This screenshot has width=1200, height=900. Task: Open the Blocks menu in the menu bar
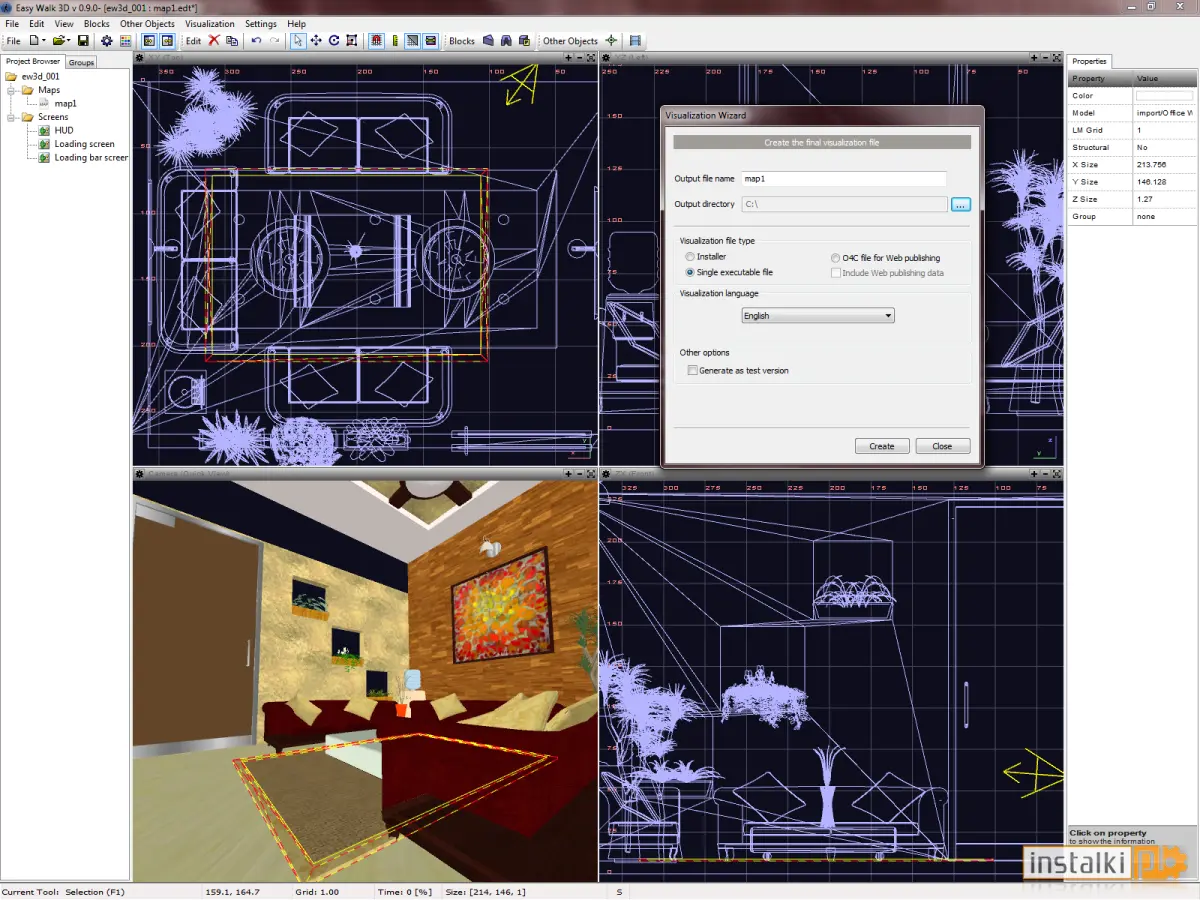click(x=97, y=23)
